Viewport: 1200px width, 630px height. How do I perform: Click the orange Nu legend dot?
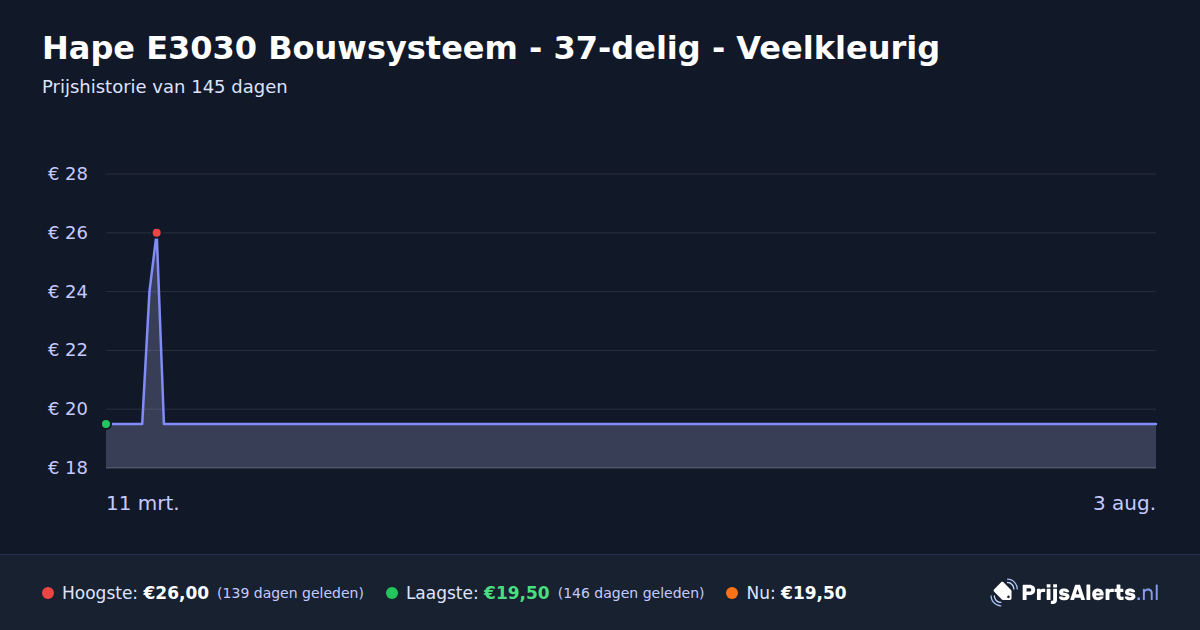[x=732, y=593]
